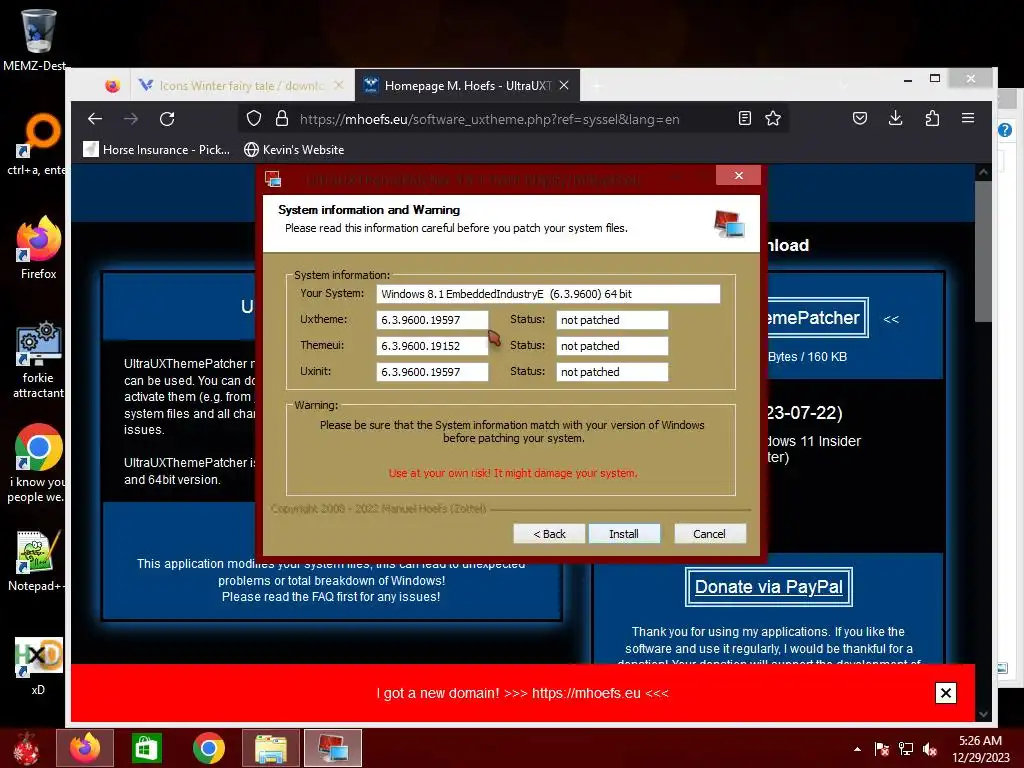1024x768 pixels.
Task: Close the UltraUXThemePatcher dialog with the red X
Action: tap(739, 175)
